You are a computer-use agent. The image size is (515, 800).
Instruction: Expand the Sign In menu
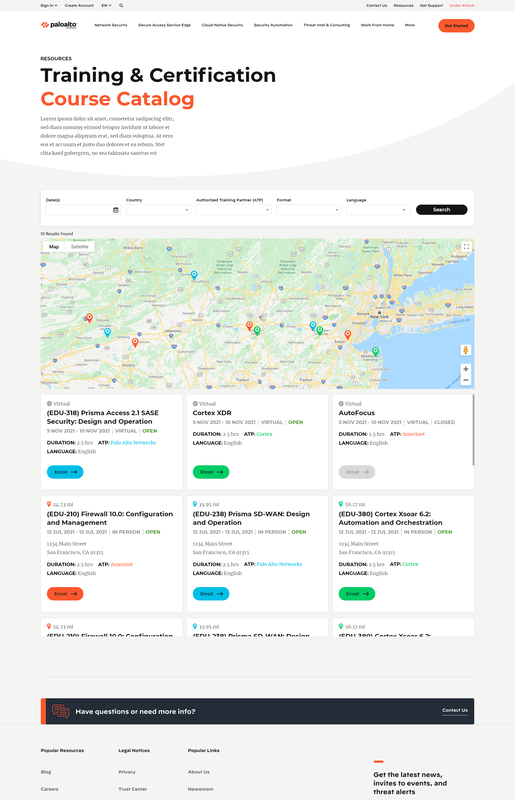coord(49,6)
